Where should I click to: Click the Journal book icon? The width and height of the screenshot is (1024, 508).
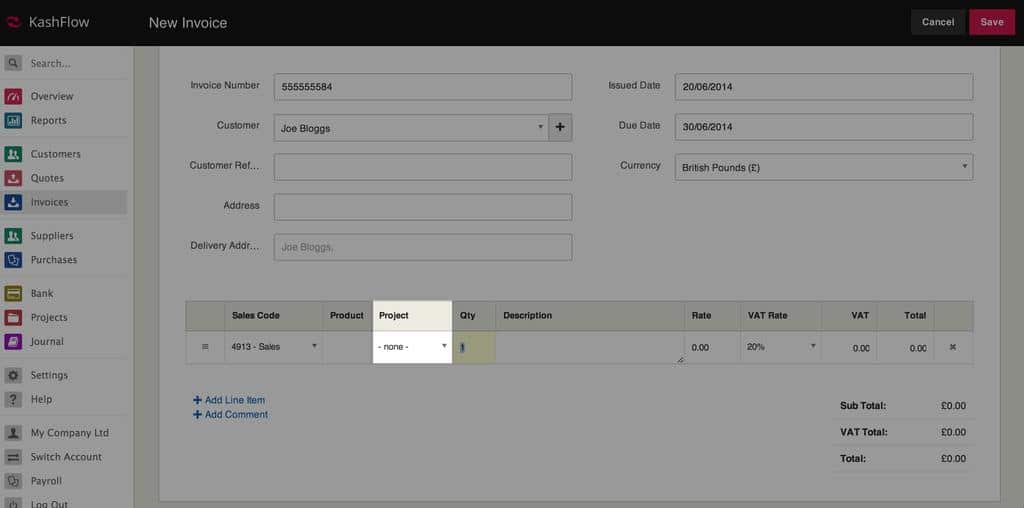coord(13,342)
